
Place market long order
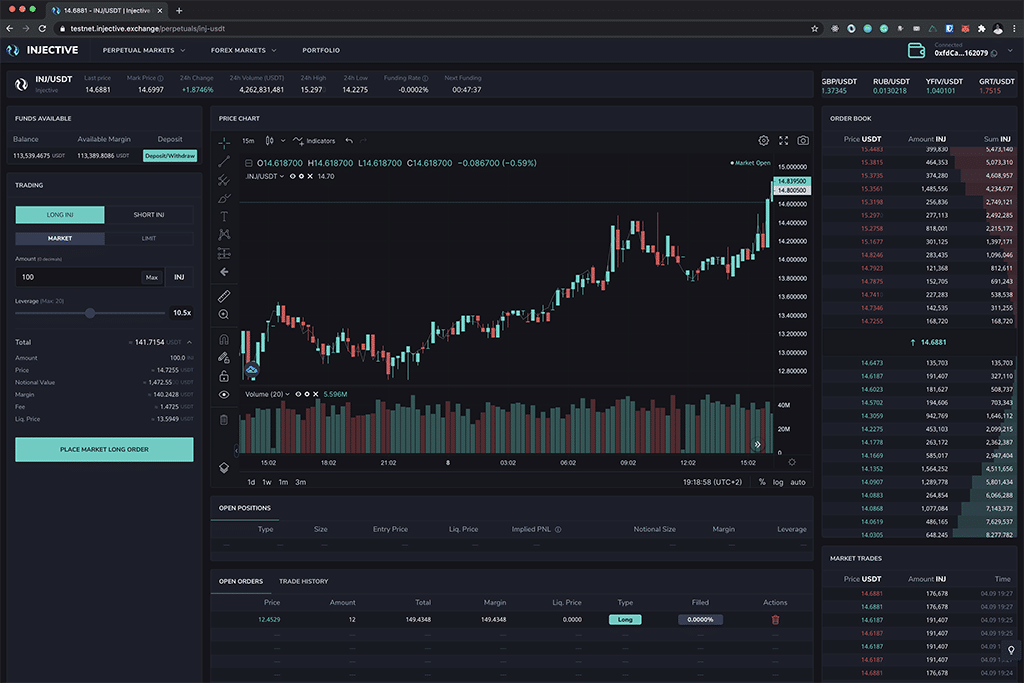click(x=104, y=449)
